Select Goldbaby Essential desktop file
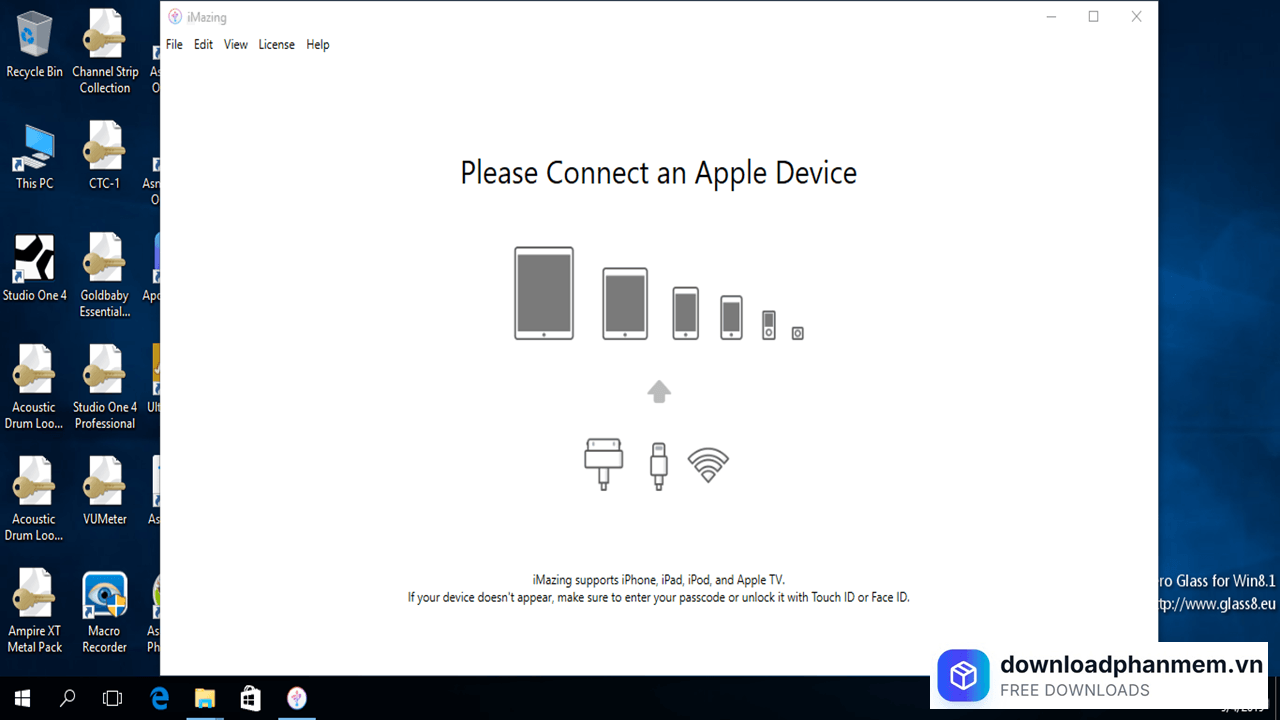The width and height of the screenshot is (1280, 720). [105, 276]
